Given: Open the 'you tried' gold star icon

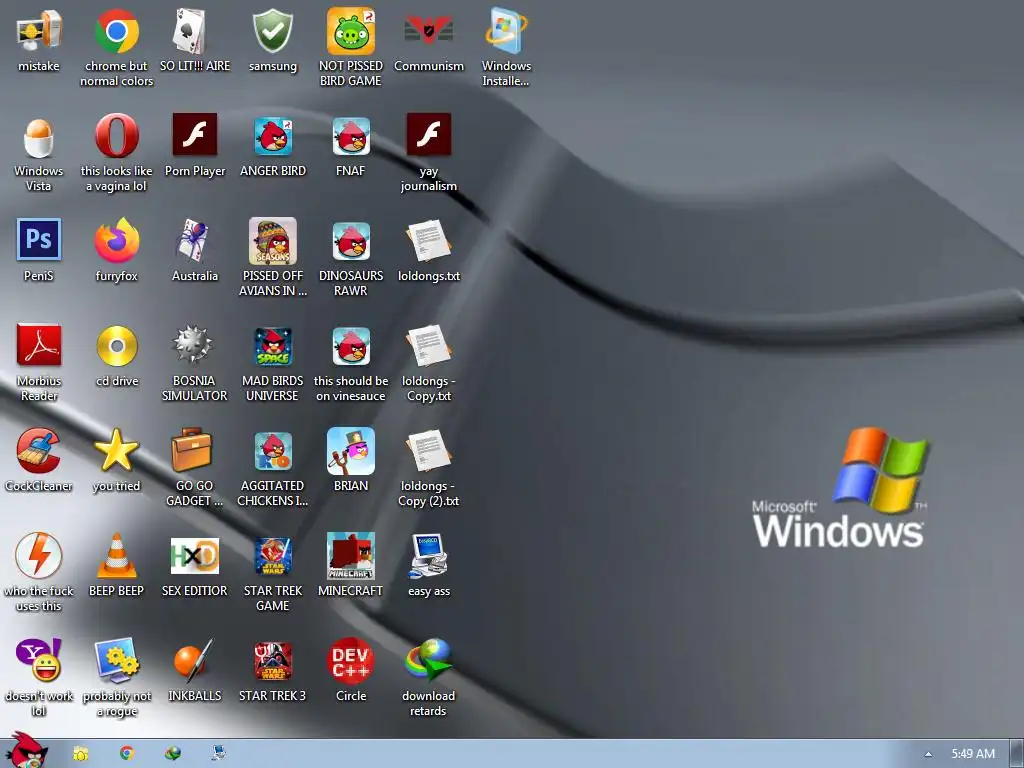Looking at the screenshot, I should (x=116, y=451).
